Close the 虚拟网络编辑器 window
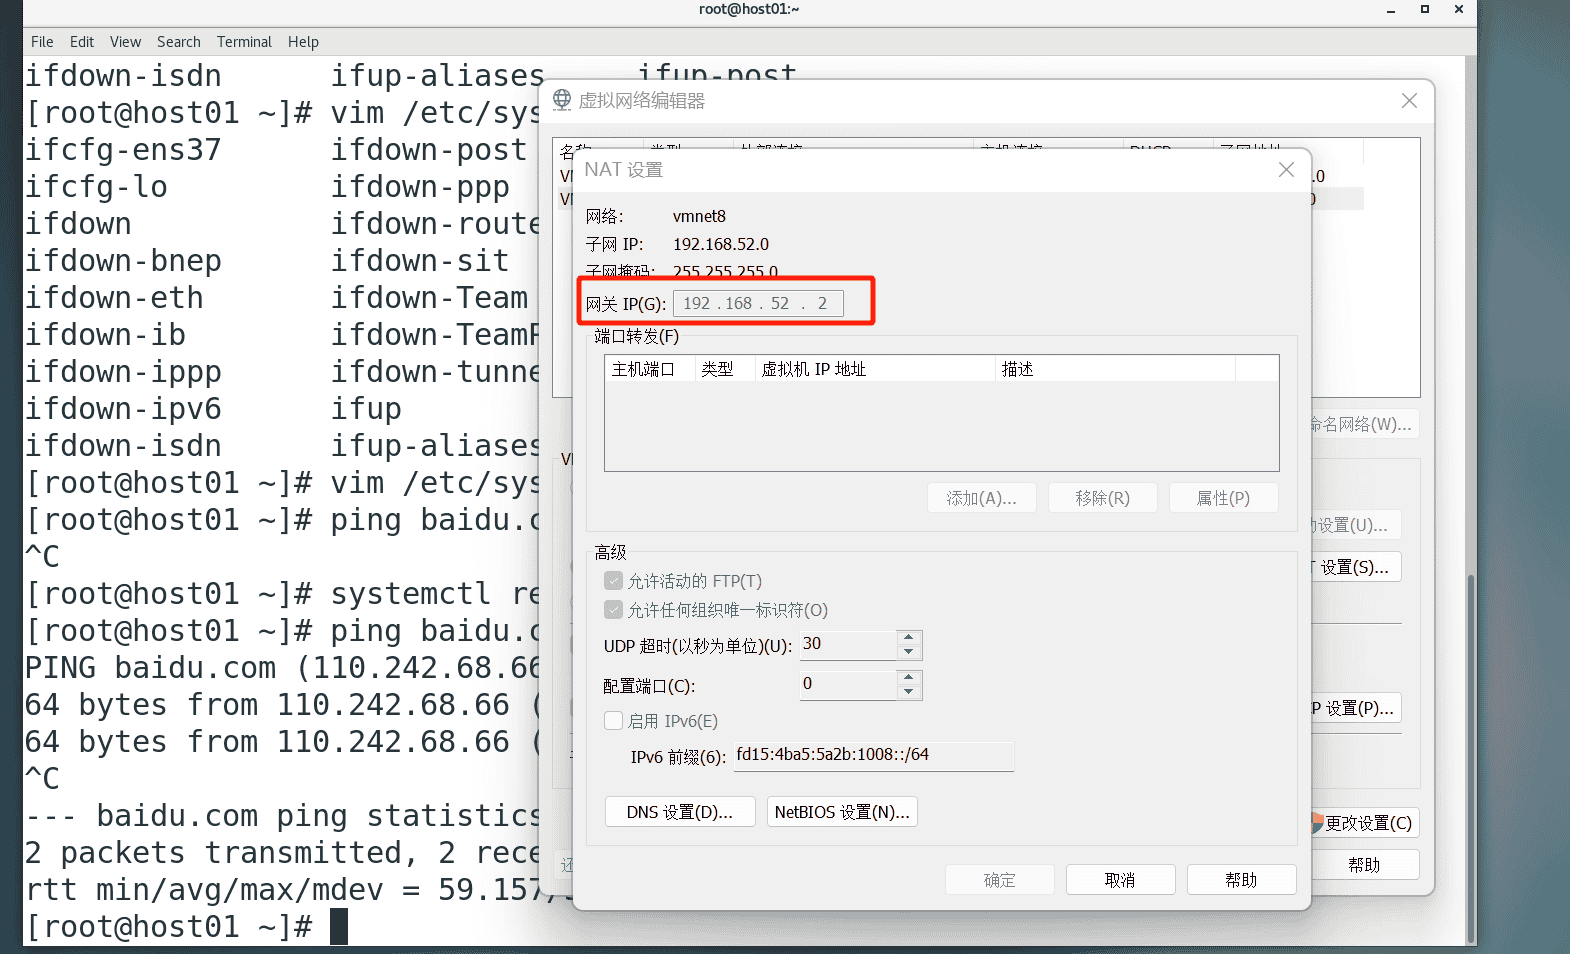Viewport: 1570px width, 954px height. click(x=1409, y=101)
